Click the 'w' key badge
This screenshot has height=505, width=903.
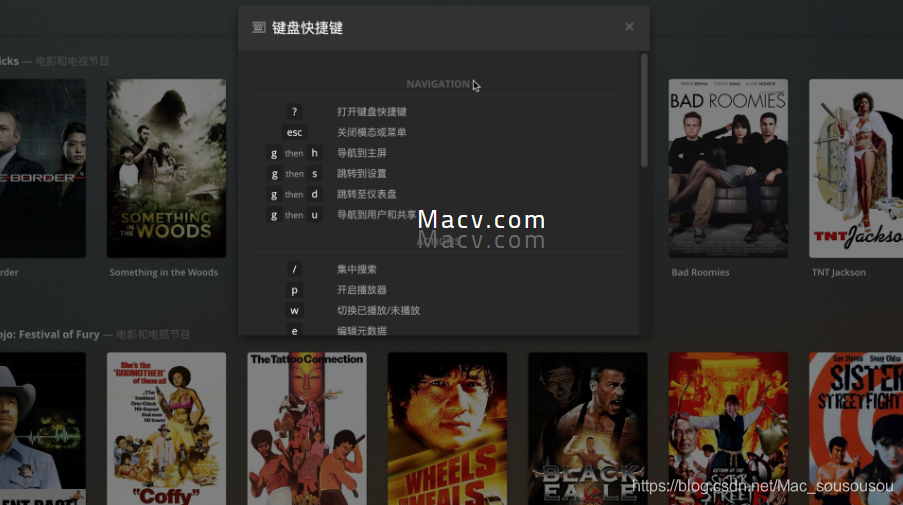[294, 310]
